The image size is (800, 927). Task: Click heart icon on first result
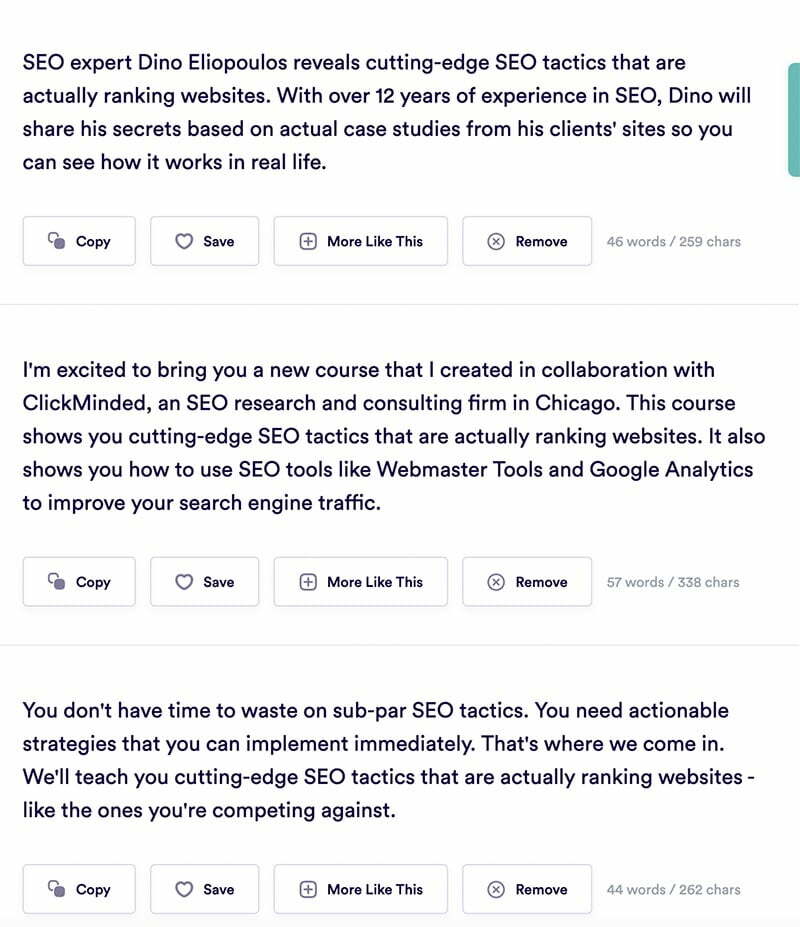click(184, 241)
